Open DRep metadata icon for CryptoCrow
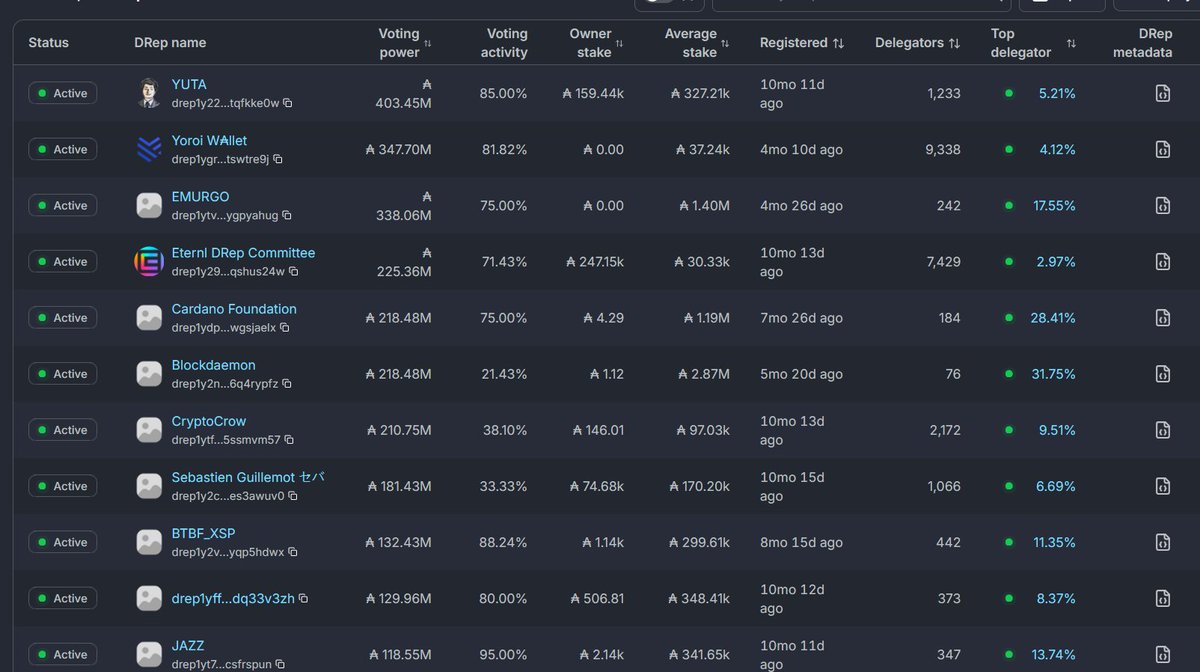This screenshot has width=1200, height=672. coord(1162,430)
